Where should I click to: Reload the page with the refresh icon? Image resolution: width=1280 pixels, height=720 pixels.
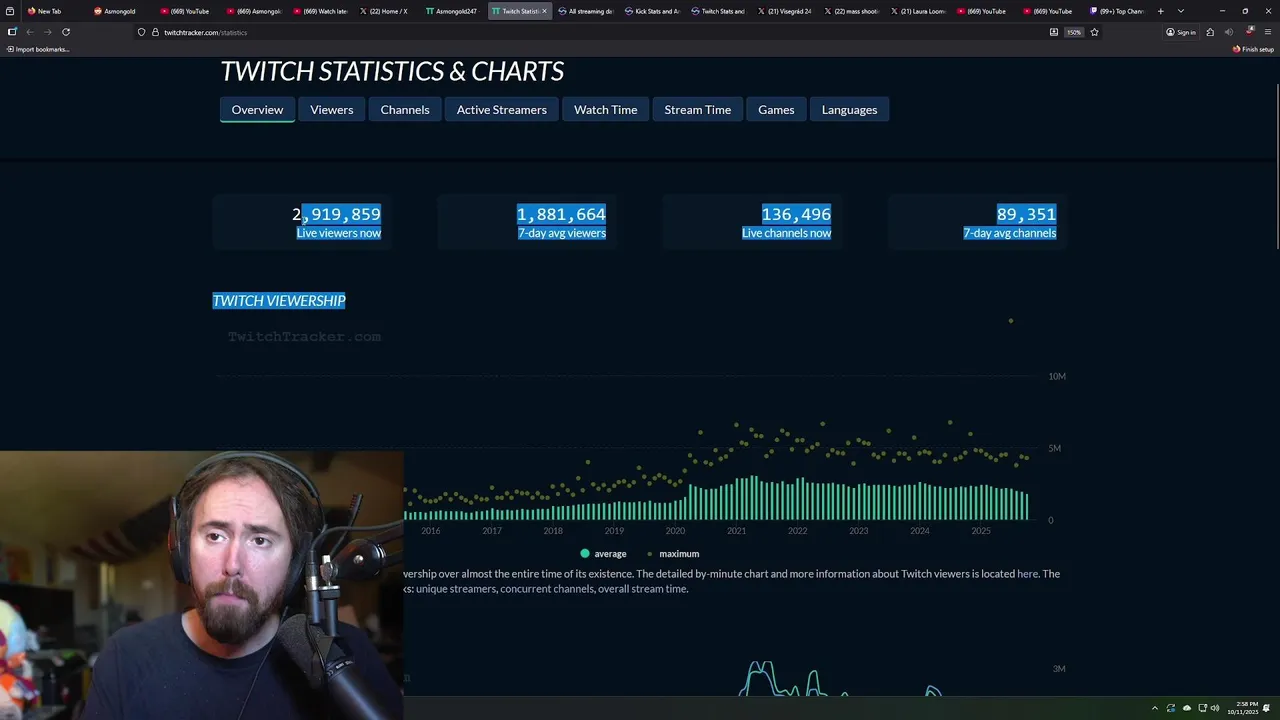tap(66, 32)
